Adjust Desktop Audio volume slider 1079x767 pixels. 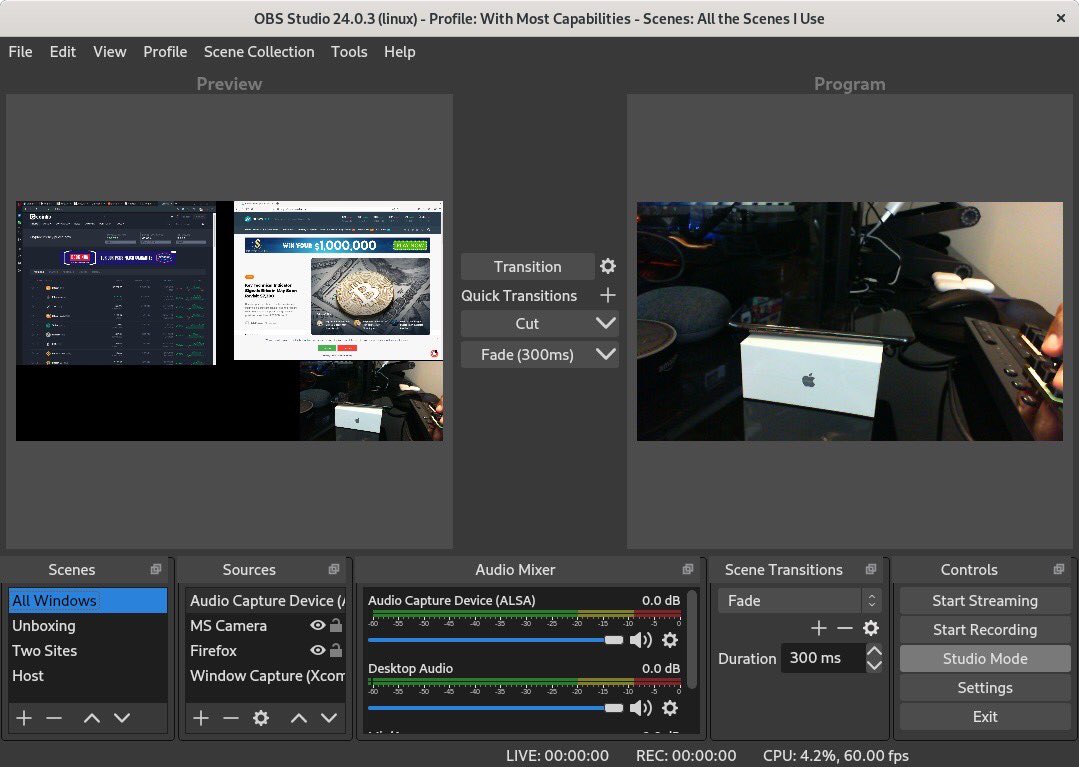(x=495, y=708)
